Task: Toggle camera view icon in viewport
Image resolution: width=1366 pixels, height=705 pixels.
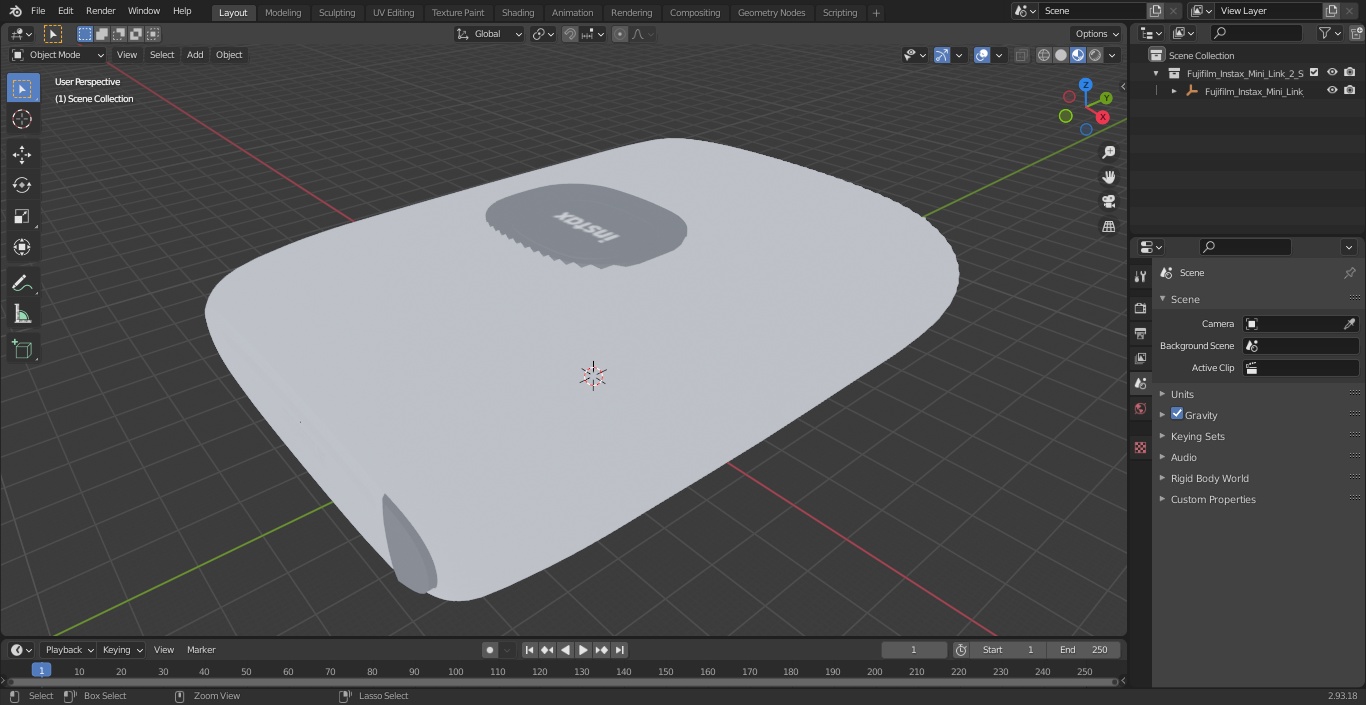Action: pos(1108,201)
